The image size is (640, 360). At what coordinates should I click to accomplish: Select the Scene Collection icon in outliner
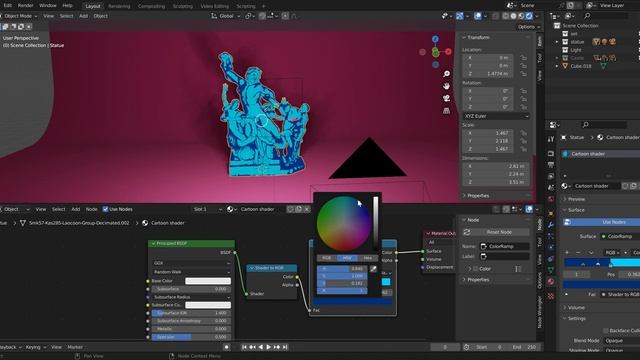557,25
